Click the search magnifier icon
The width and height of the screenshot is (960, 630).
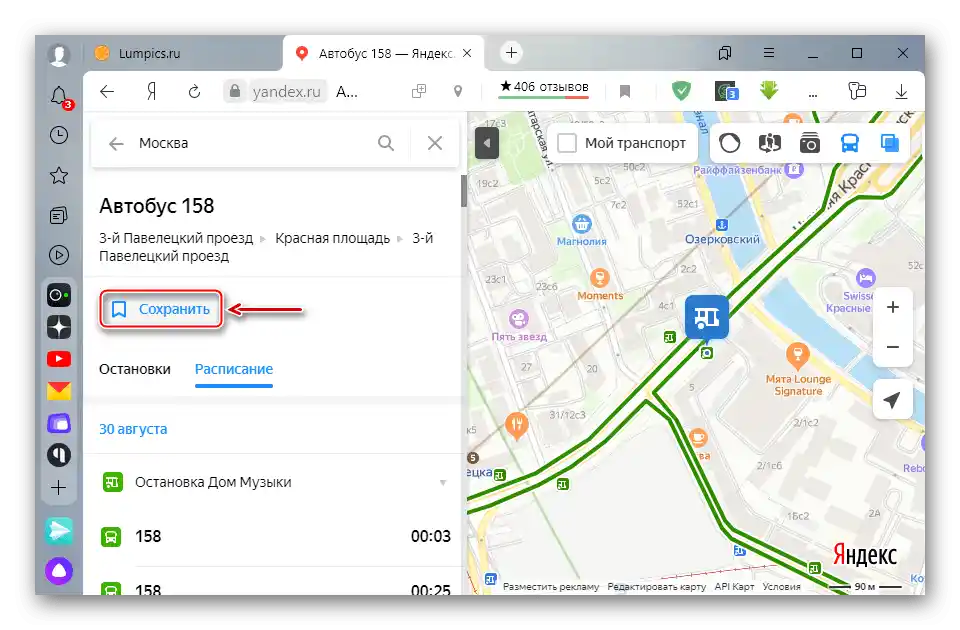pyautogui.click(x=386, y=143)
